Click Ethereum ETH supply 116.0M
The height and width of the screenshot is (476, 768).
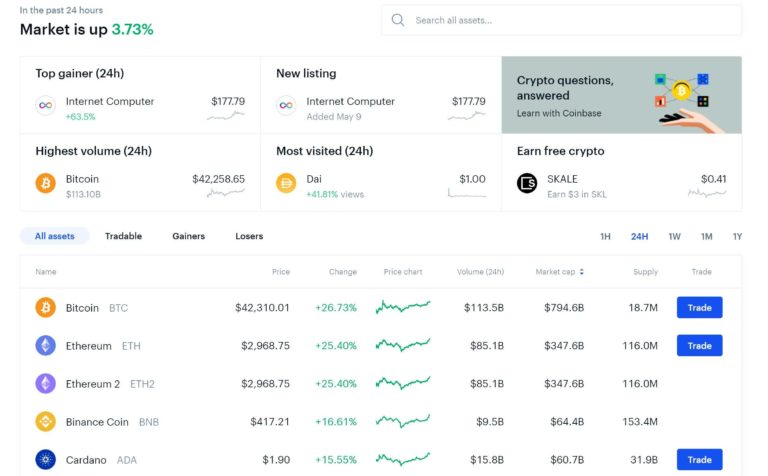pos(640,346)
